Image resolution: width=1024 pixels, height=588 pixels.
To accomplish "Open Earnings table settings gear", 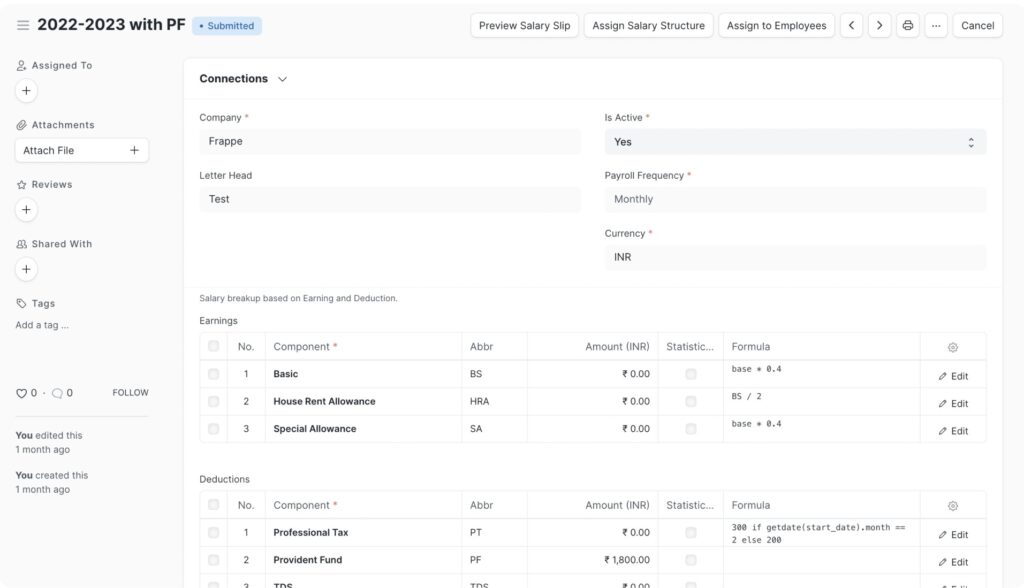I will click(952, 347).
